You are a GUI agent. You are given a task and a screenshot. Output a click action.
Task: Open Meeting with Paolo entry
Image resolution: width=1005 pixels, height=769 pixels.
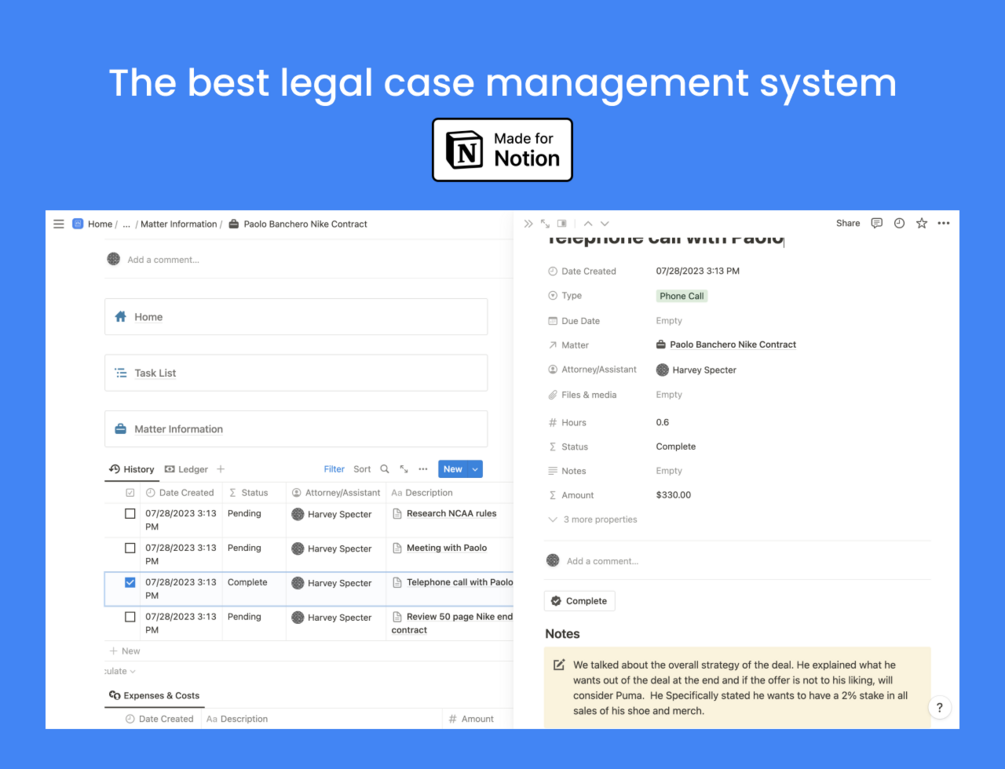[447, 548]
